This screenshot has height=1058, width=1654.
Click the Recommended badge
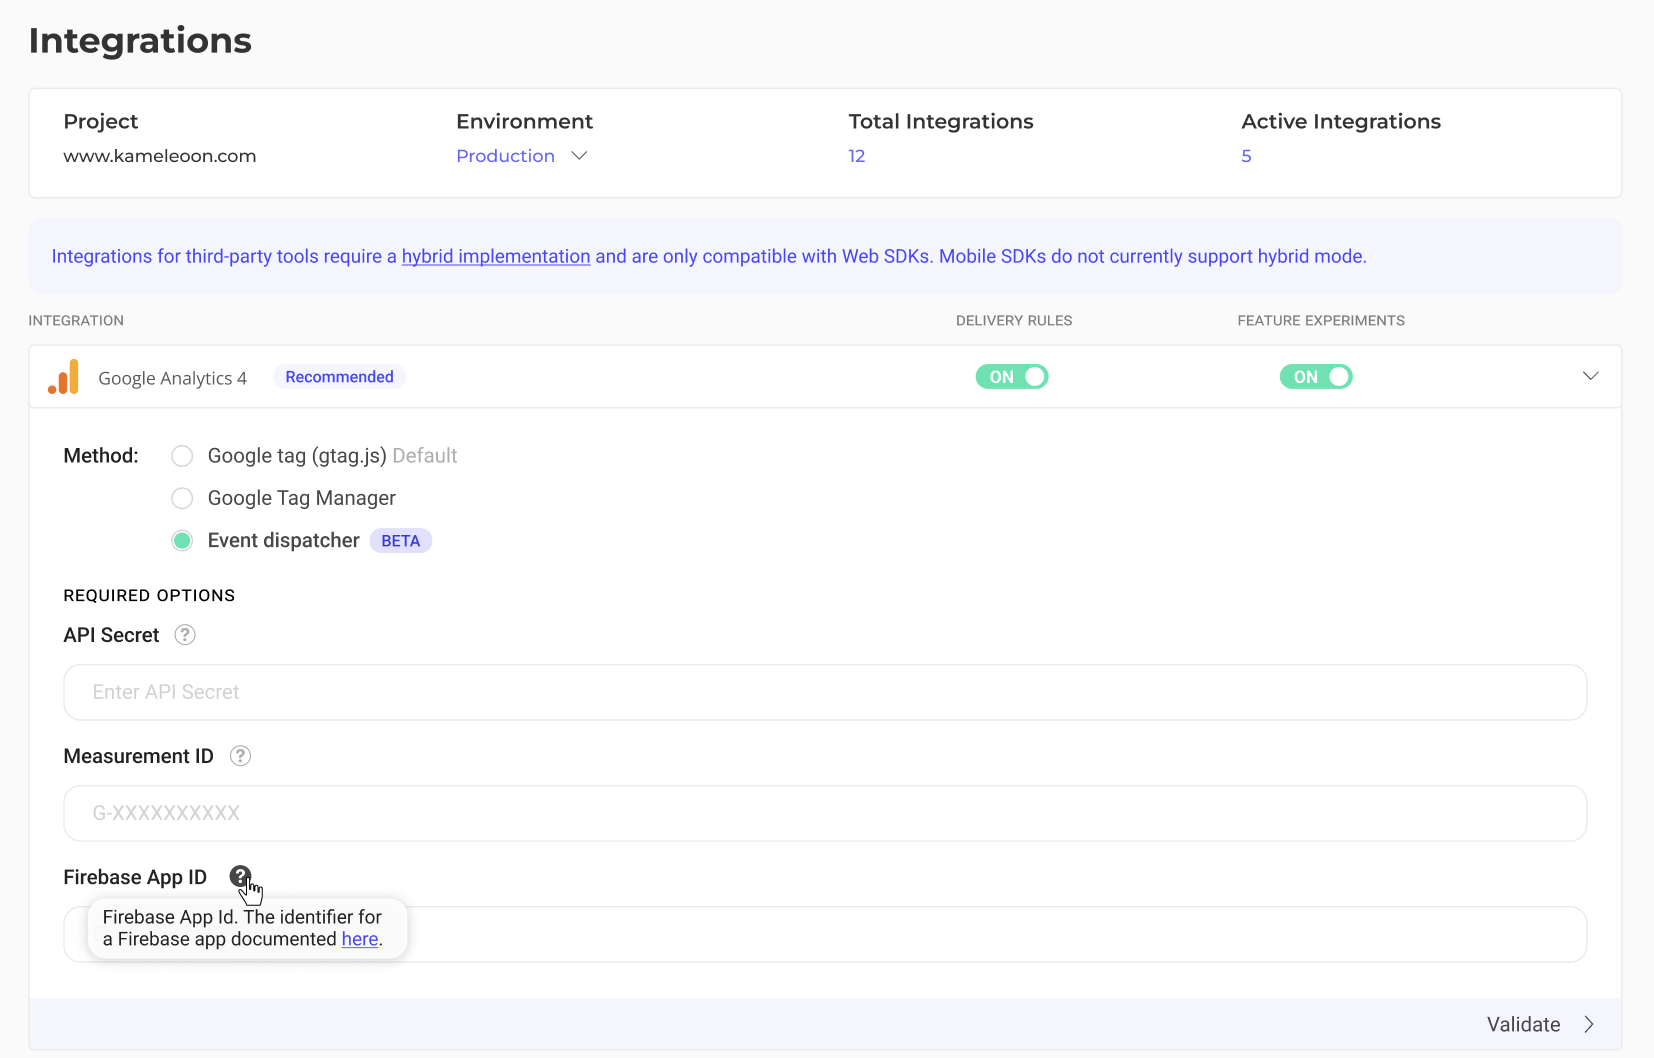(x=339, y=377)
